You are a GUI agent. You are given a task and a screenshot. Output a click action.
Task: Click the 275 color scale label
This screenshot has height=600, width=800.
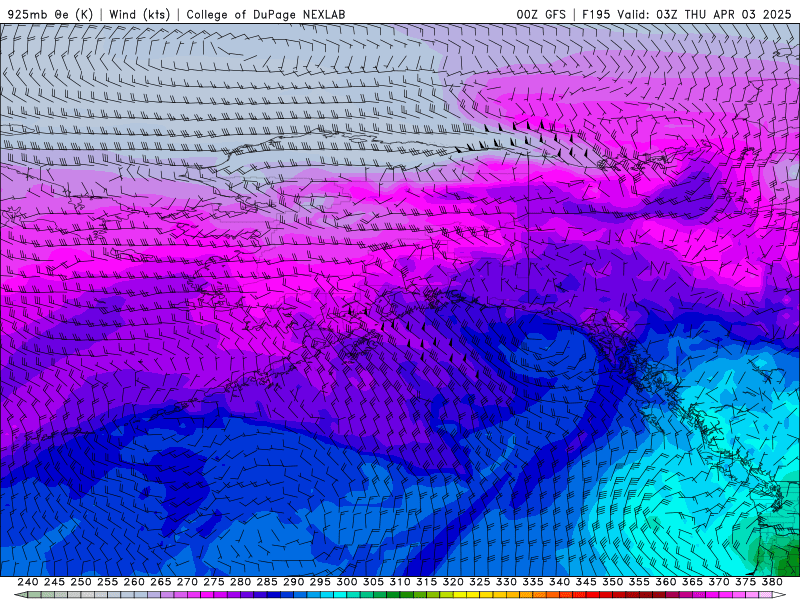[214, 582]
